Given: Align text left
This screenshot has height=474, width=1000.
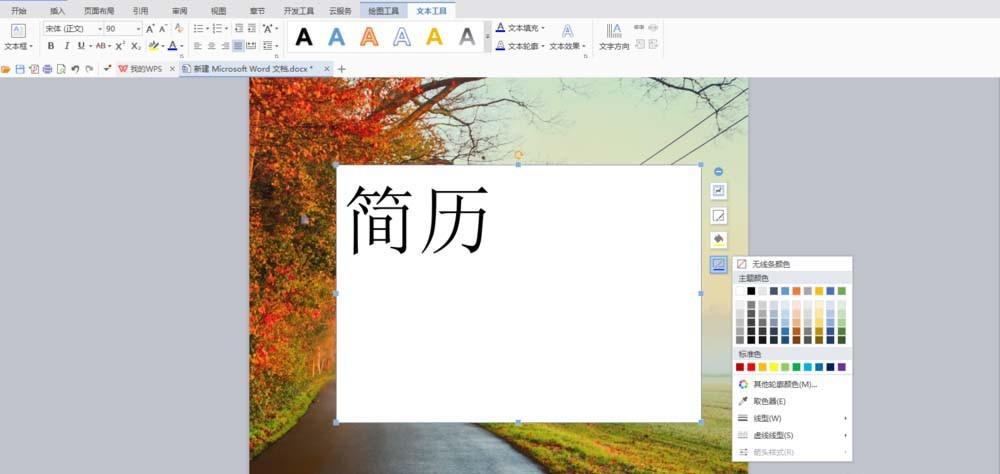Looking at the screenshot, I should 198,46.
